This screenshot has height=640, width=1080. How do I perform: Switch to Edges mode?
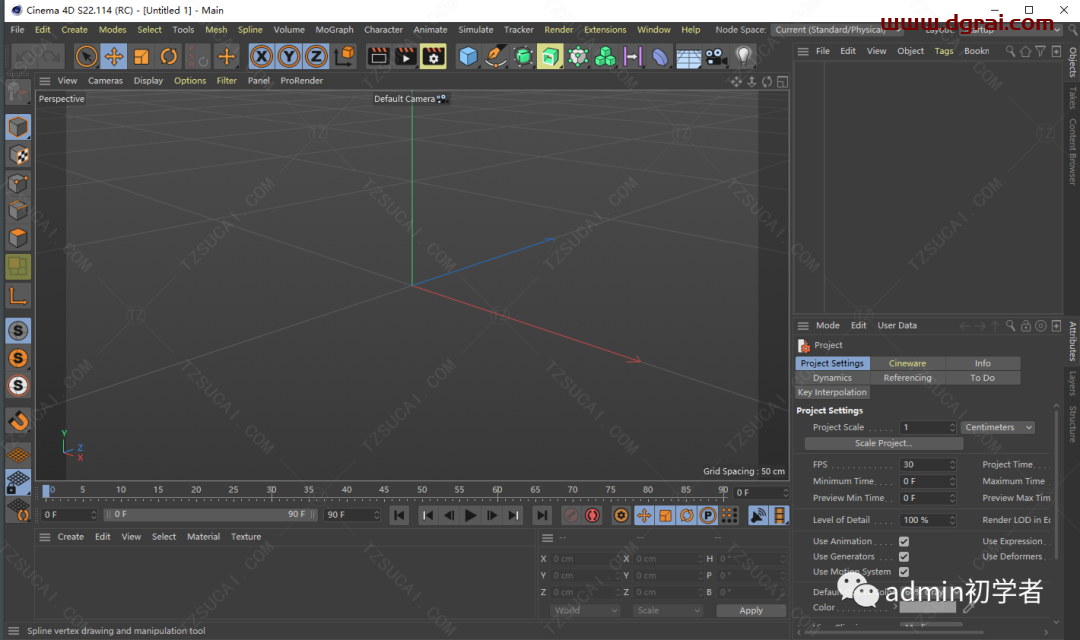(18, 210)
